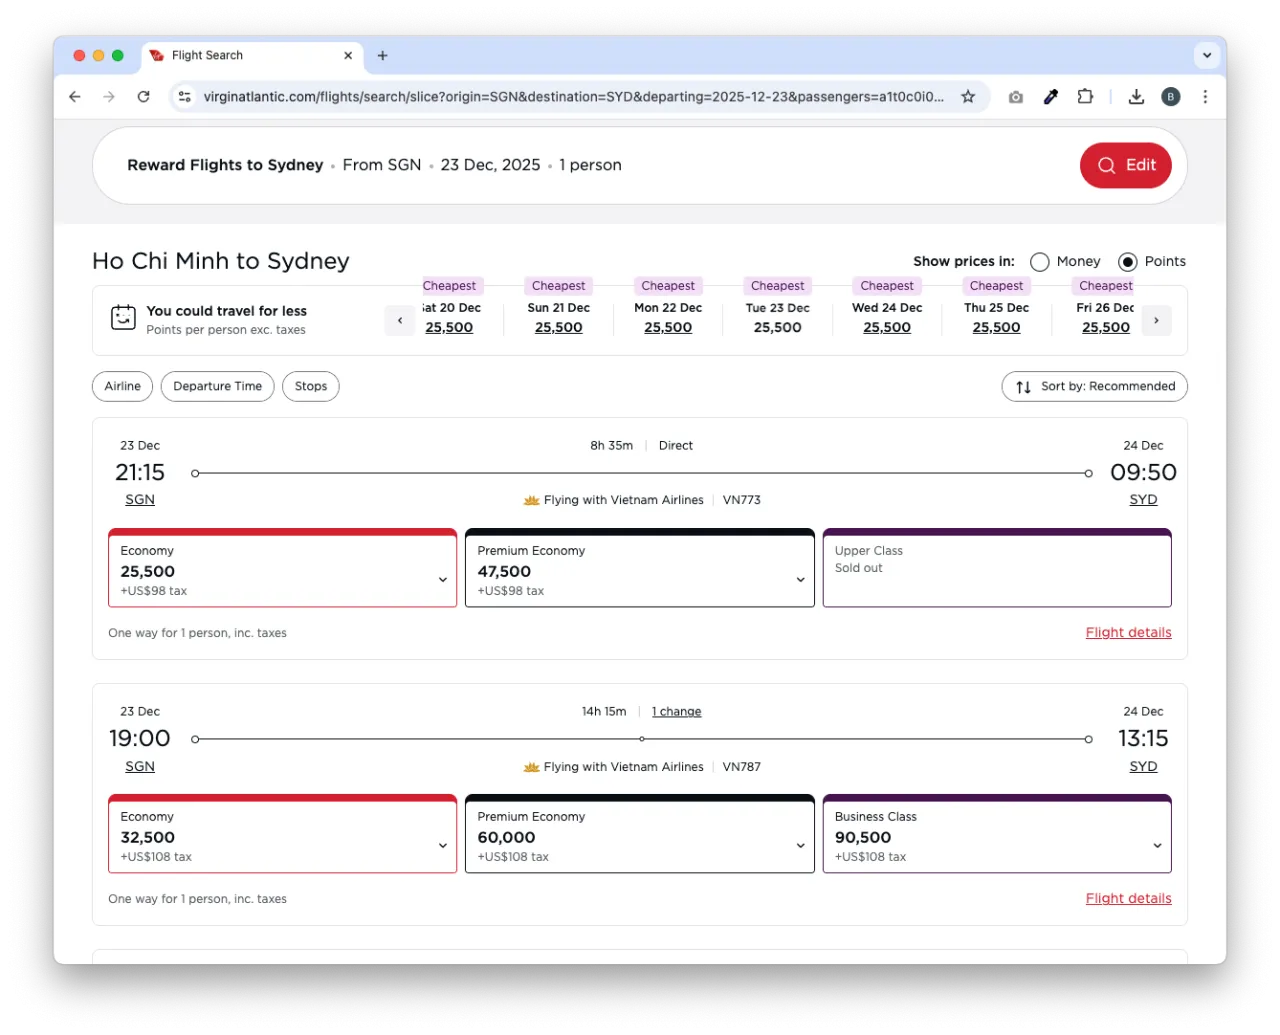Open the Sort by: Recommended menu
Screen dimensions: 1280x1035
(1095, 387)
